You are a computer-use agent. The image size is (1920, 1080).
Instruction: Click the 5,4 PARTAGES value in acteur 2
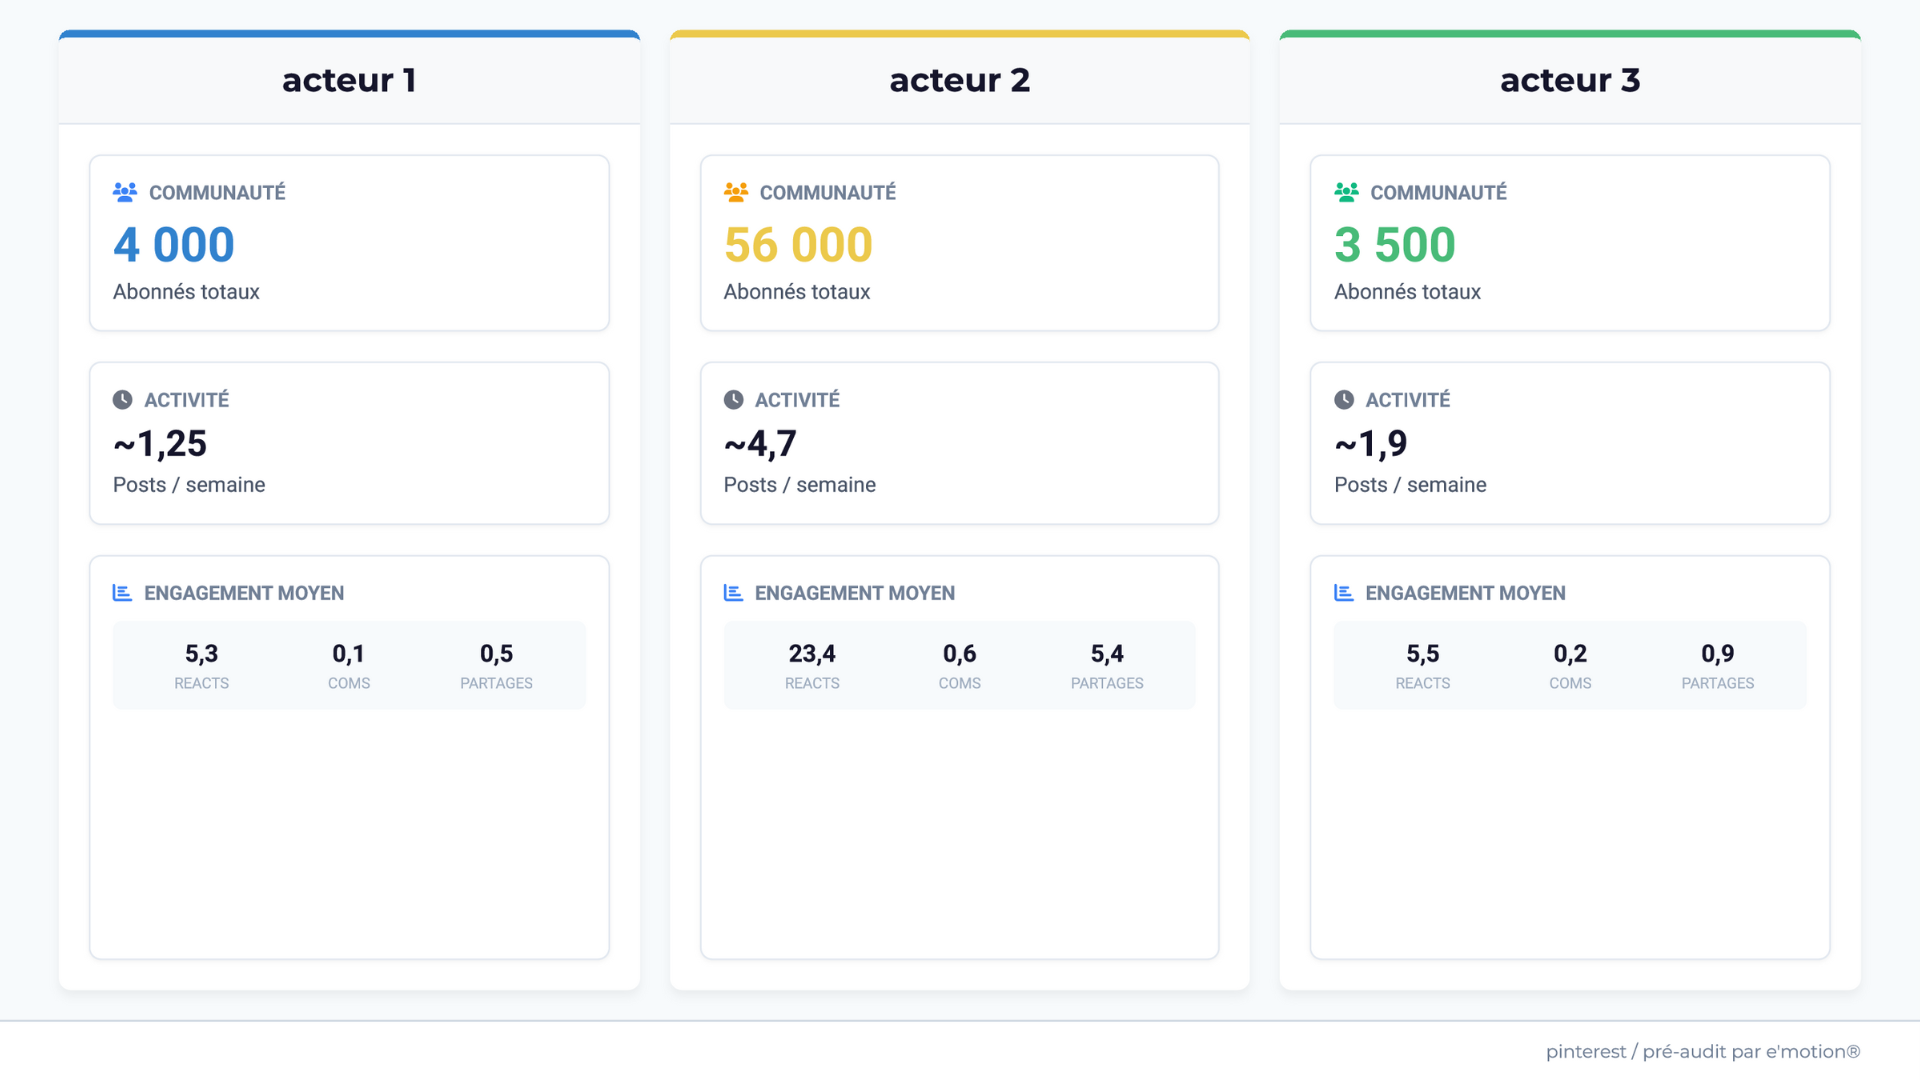[x=1107, y=654]
